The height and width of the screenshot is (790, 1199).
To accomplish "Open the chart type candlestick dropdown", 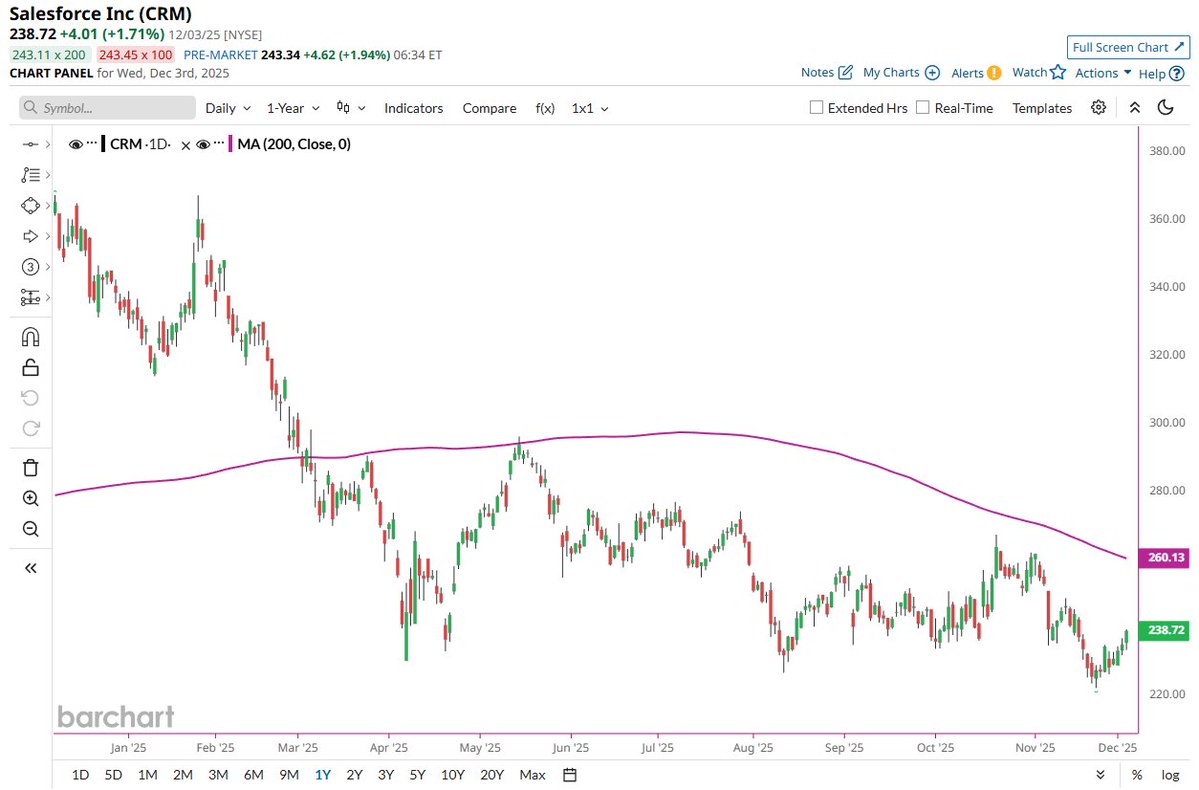I will (351, 108).
